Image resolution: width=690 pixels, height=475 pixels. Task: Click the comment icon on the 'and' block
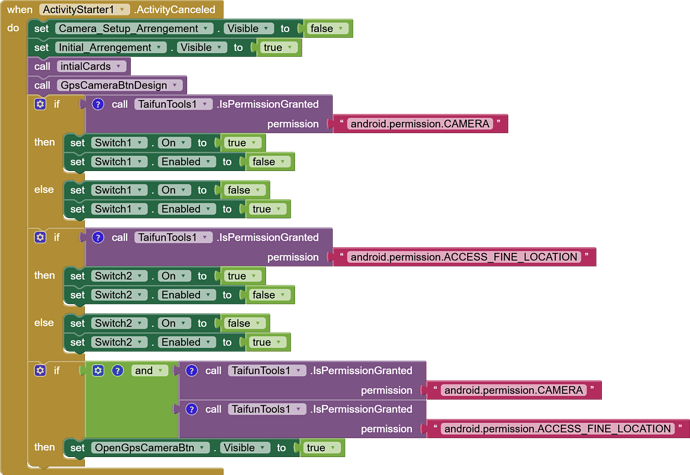click(117, 371)
